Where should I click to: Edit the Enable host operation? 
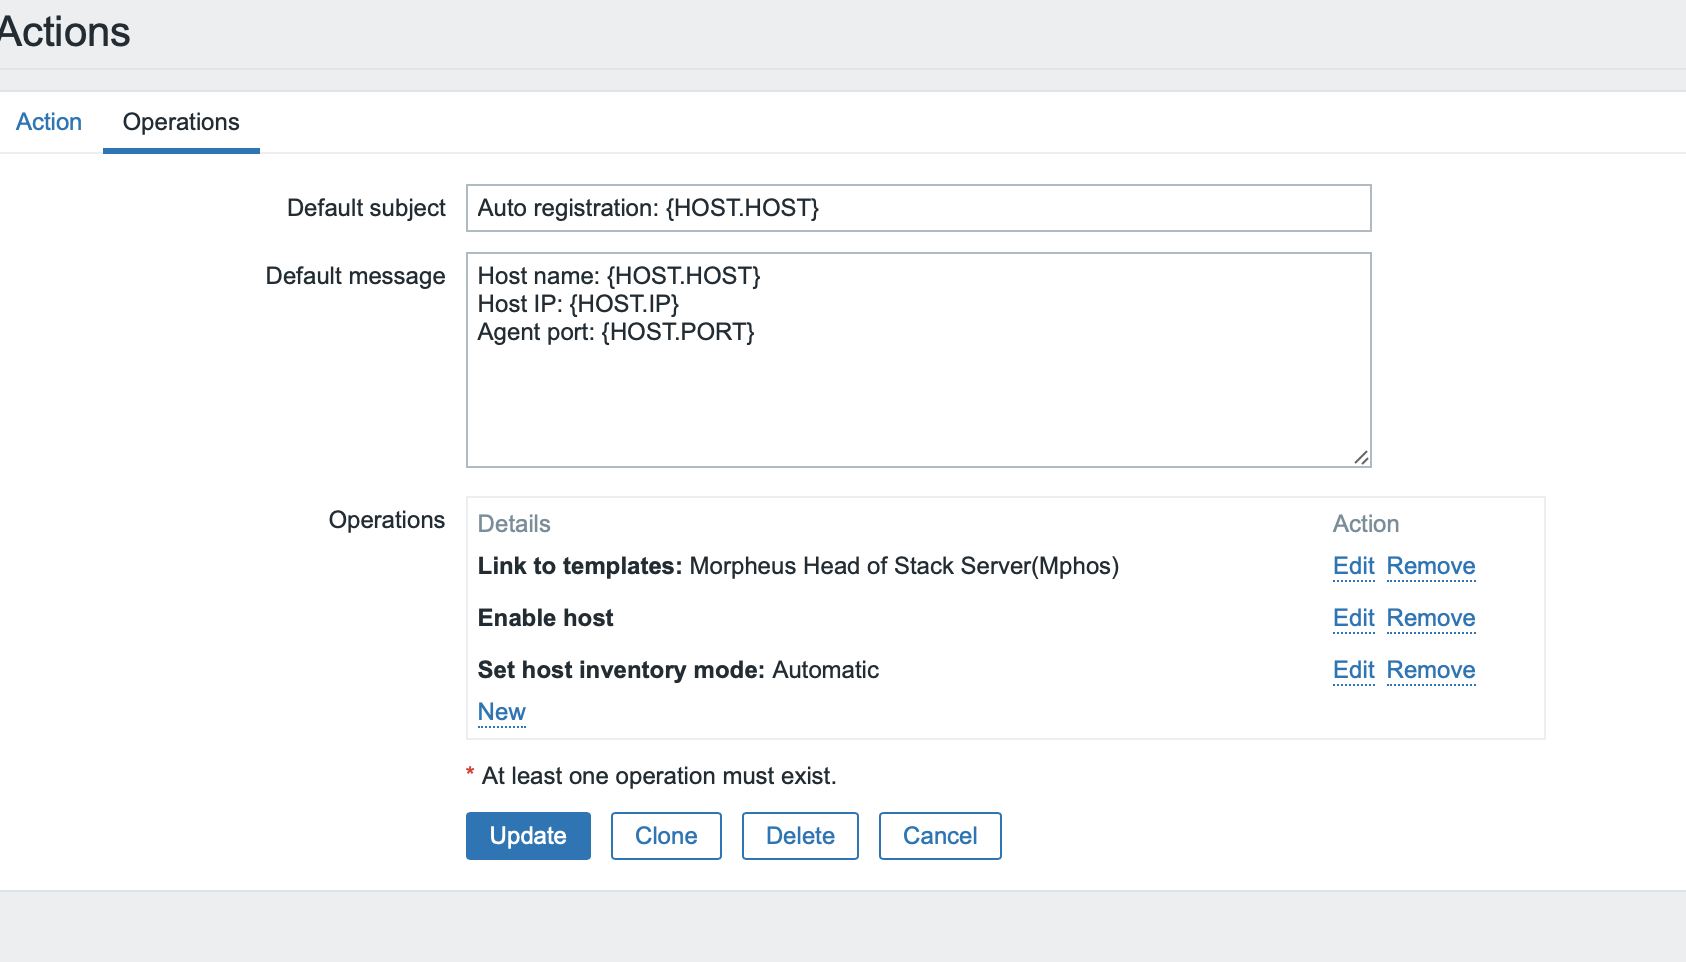pos(1353,618)
